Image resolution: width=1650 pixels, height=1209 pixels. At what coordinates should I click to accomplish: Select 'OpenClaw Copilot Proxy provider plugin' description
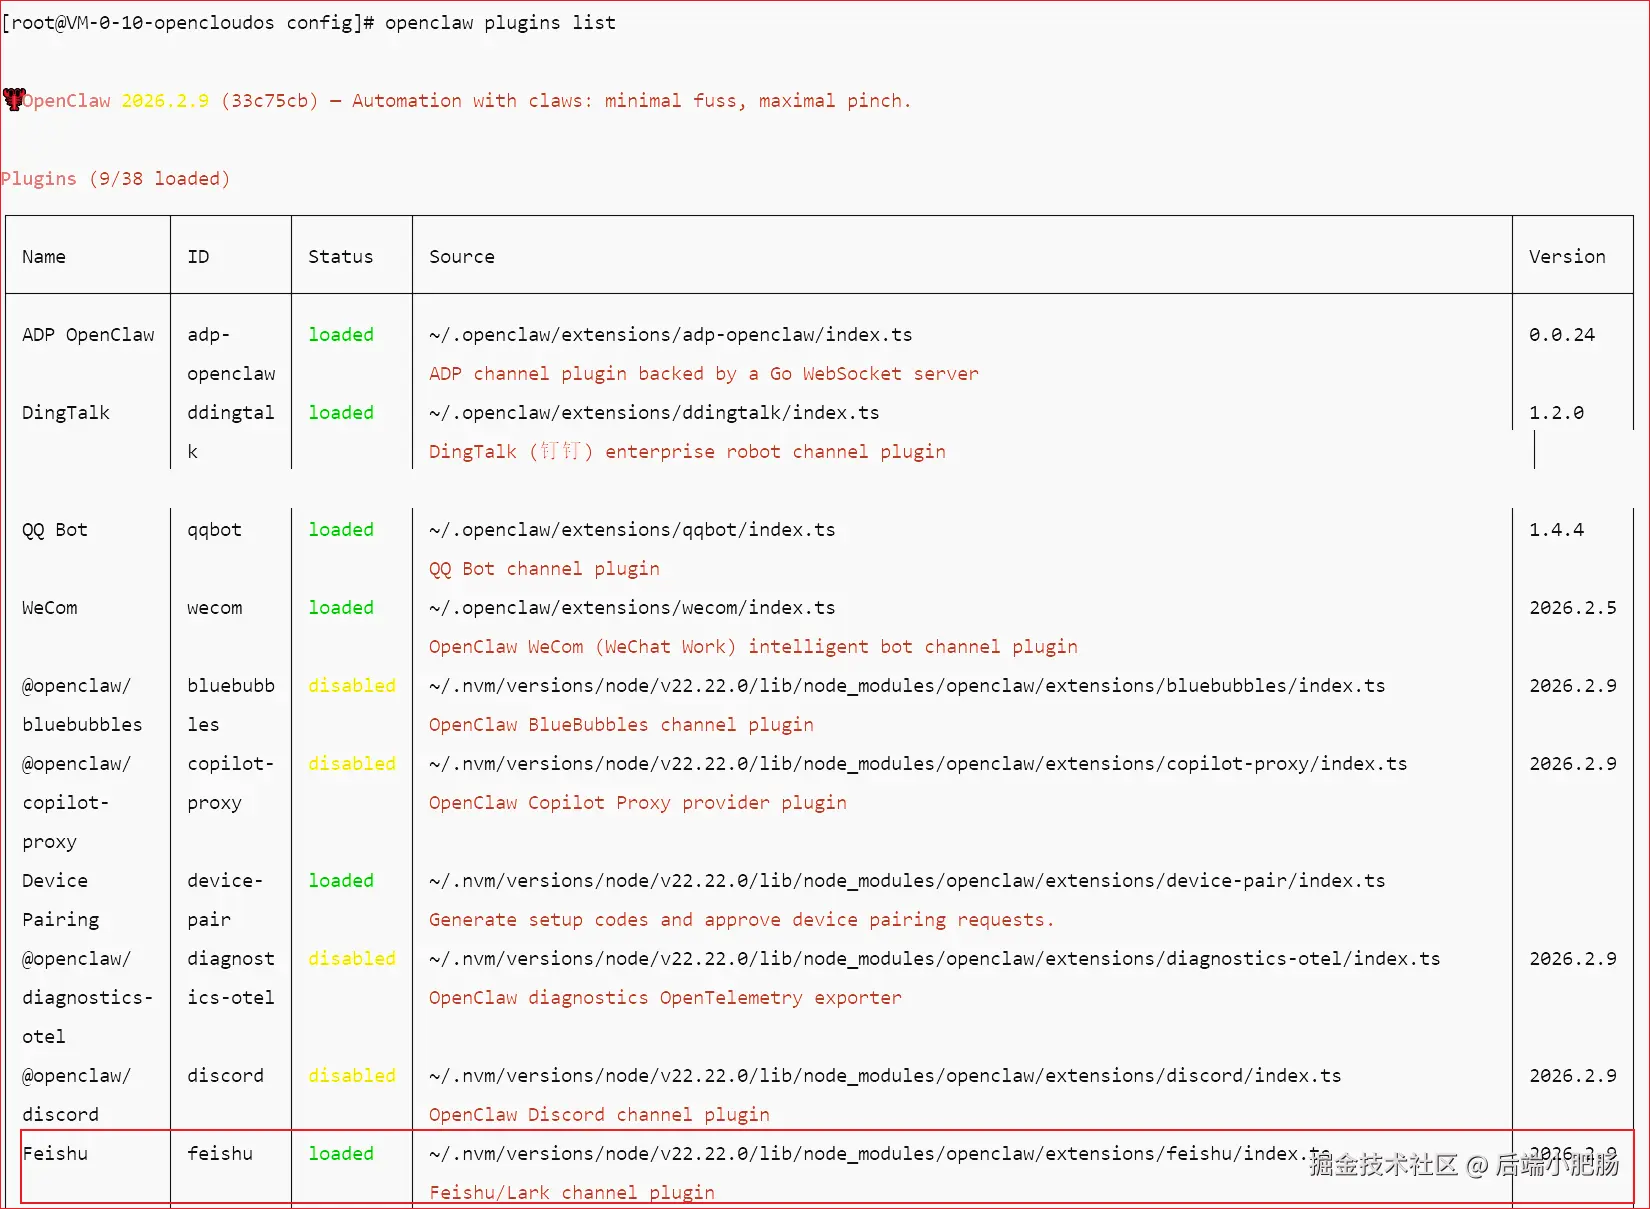[638, 803]
